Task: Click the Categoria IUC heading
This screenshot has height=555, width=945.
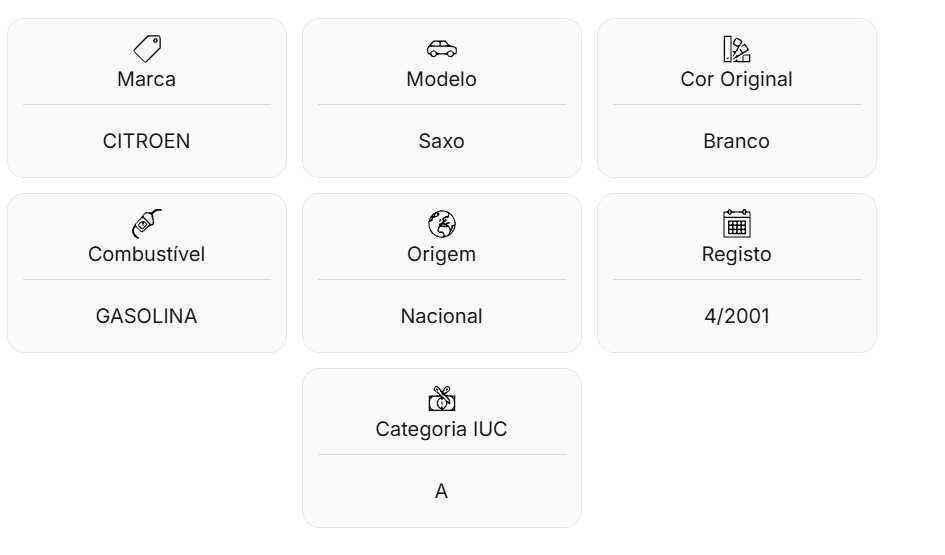Action: point(441,429)
